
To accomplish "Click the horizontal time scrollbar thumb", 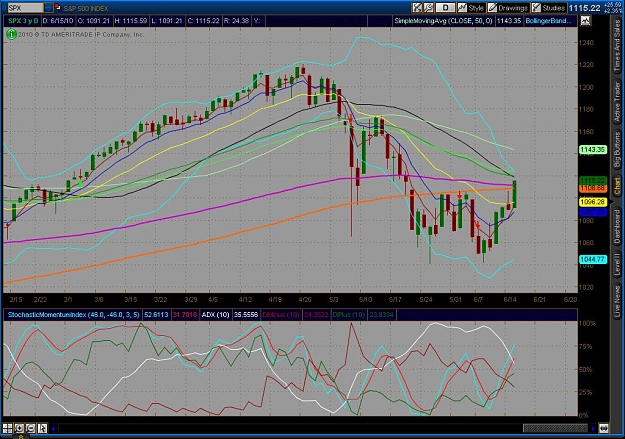I will coord(555,429).
